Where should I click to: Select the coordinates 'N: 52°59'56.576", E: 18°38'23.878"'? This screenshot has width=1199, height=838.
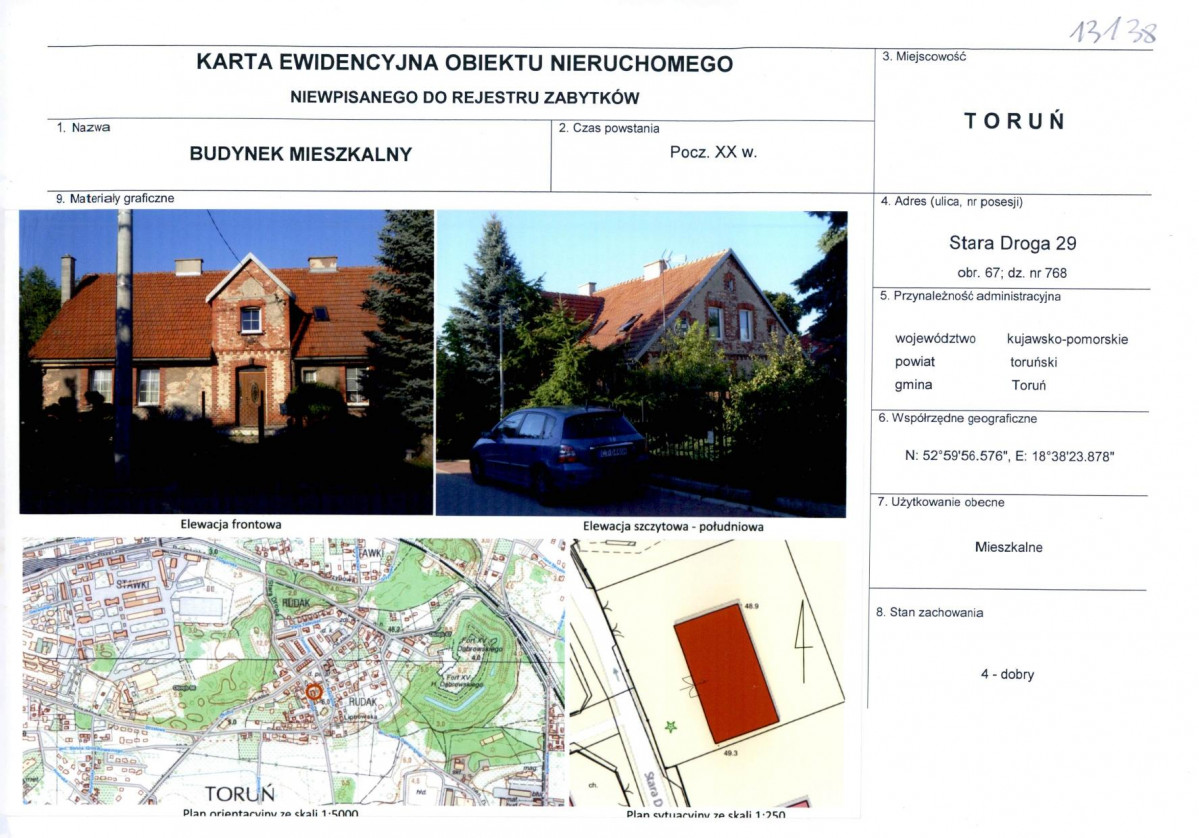coord(1009,456)
